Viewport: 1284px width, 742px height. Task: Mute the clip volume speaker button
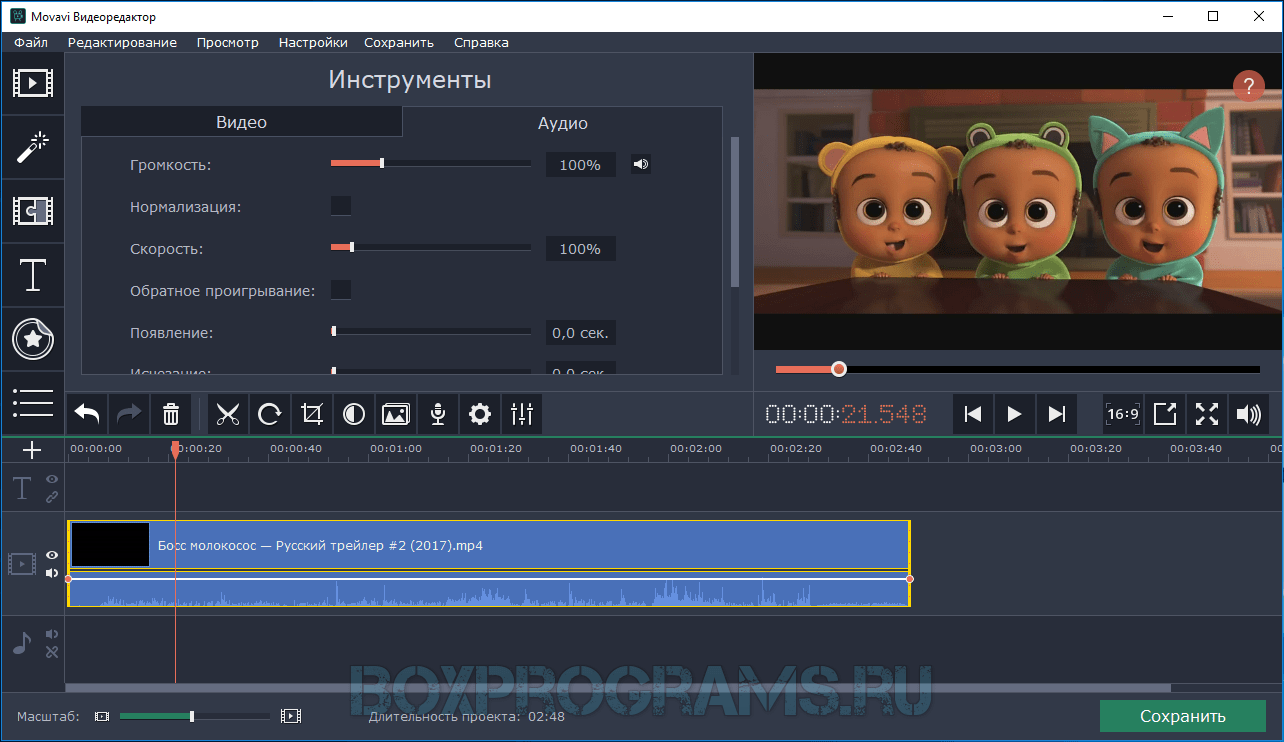(x=641, y=165)
